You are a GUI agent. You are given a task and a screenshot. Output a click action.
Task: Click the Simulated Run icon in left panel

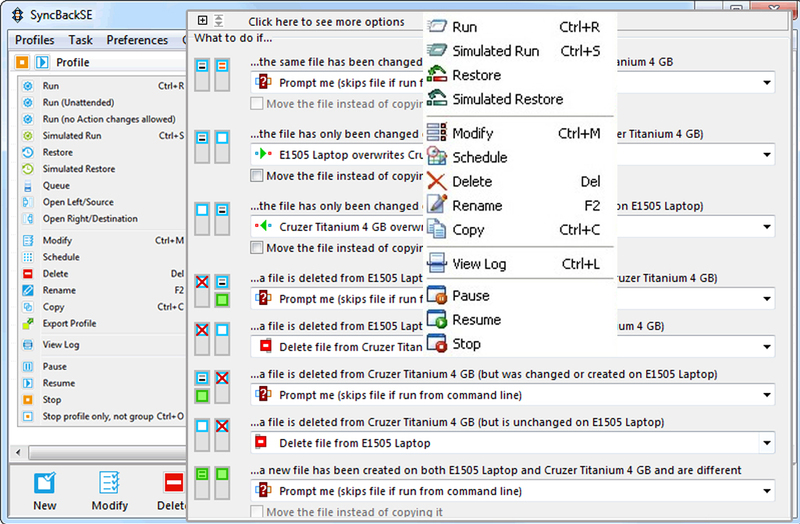pyautogui.click(x=28, y=136)
